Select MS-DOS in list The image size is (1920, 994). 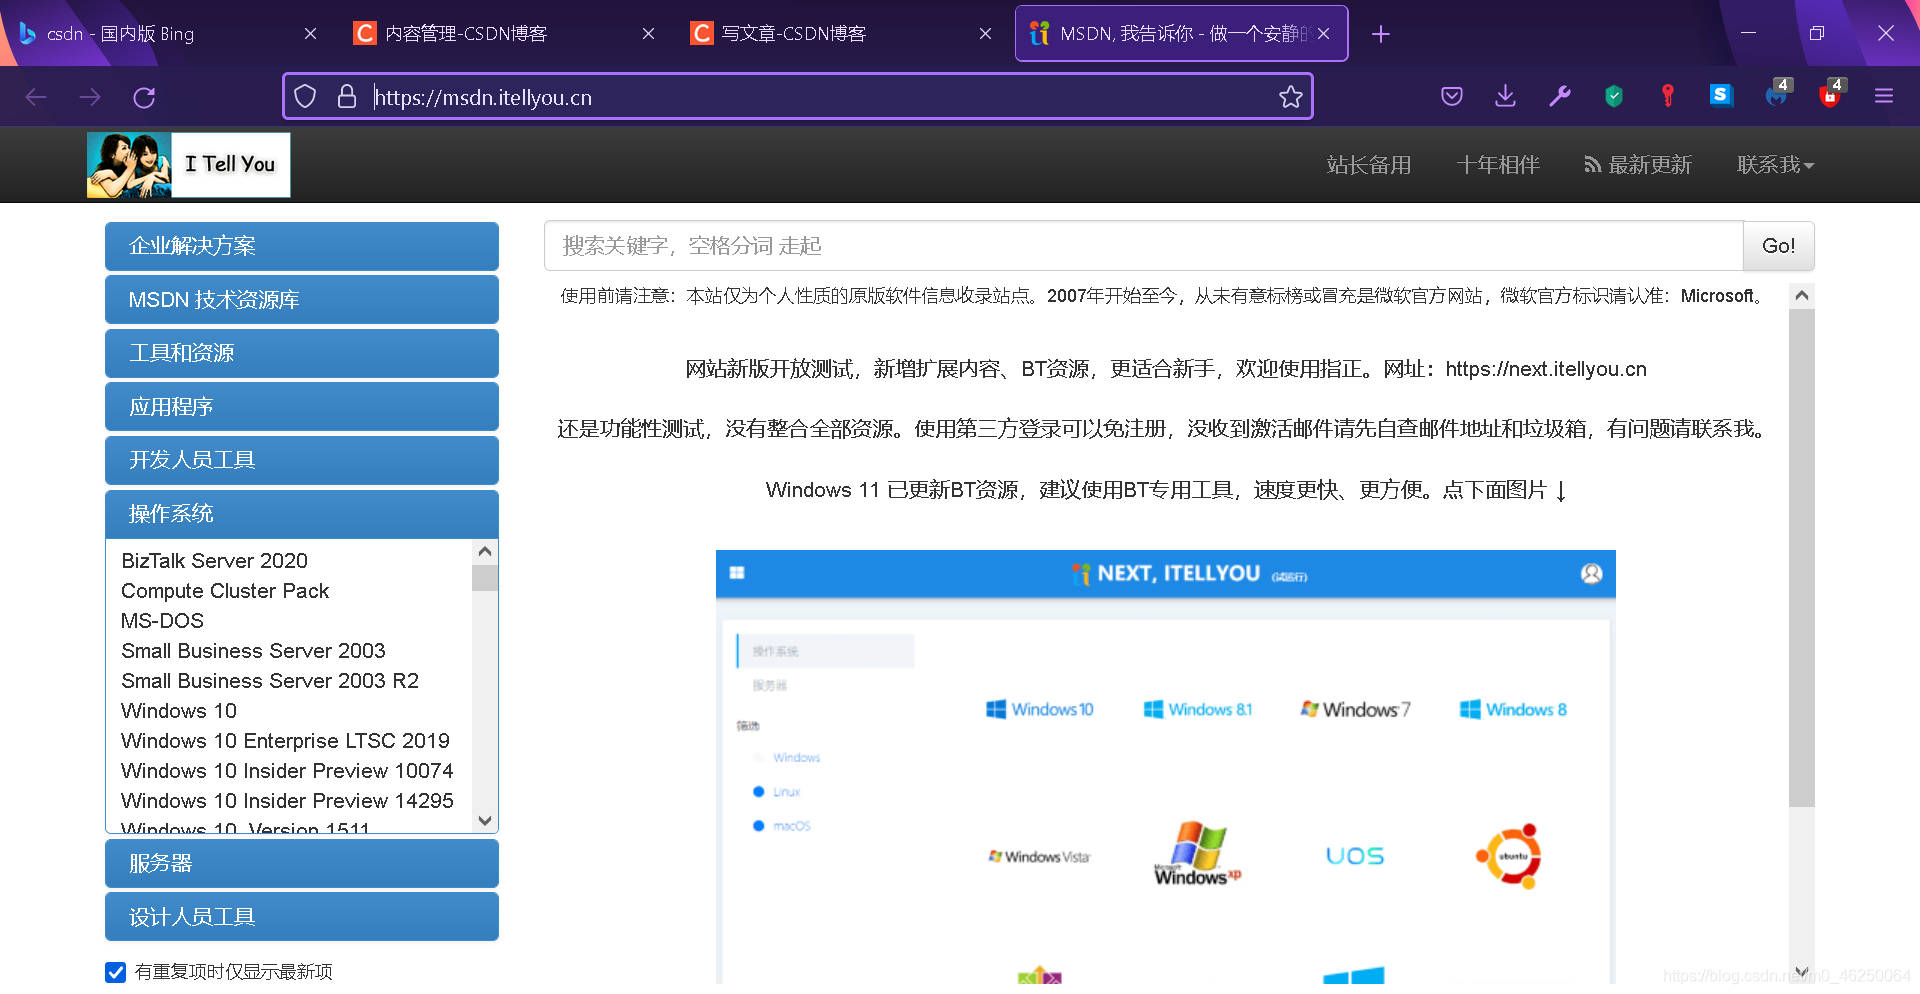(x=162, y=621)
